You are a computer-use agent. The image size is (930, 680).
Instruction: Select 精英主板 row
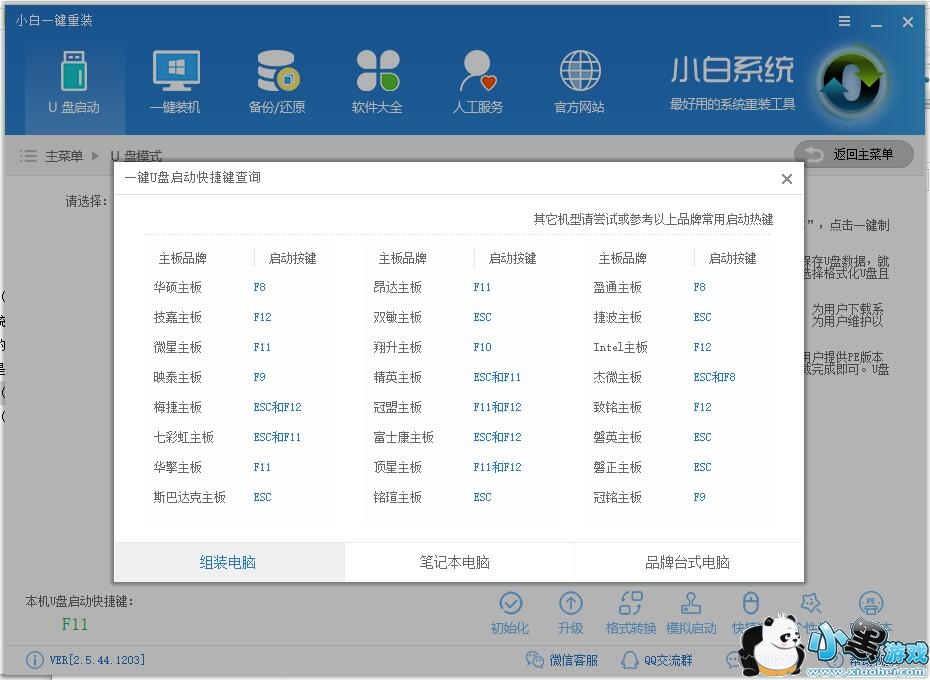click(x=458, y=377)
